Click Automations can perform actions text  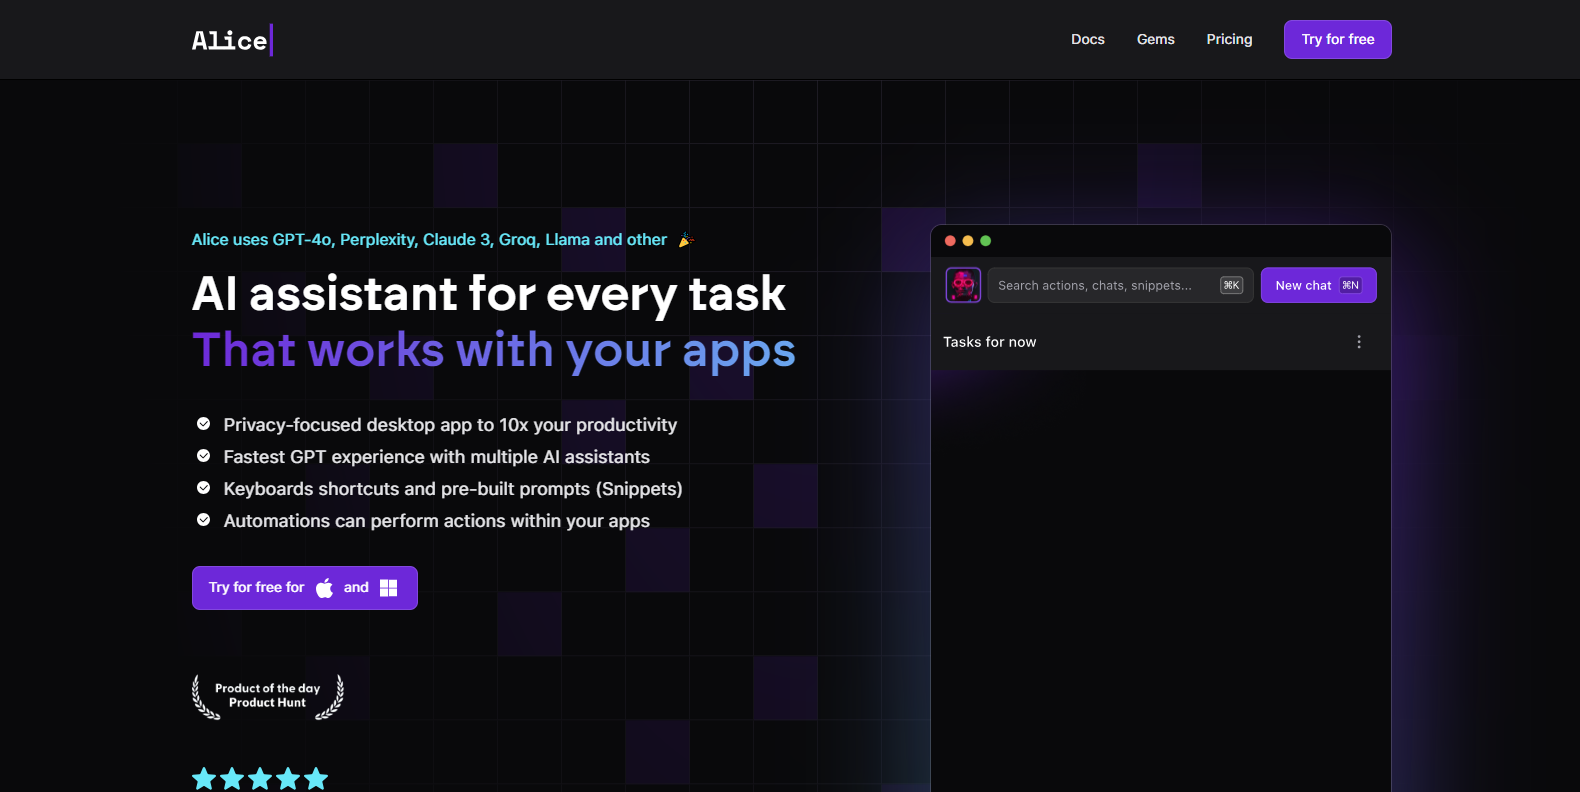tap(436, 521)
